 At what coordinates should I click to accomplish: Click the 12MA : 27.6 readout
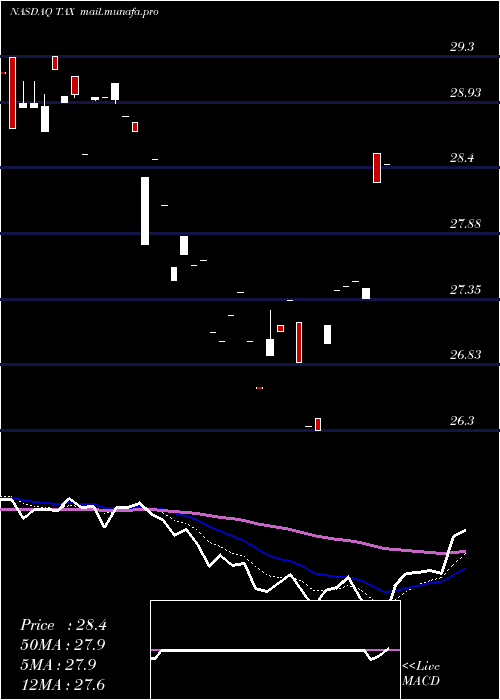(62, 684)
